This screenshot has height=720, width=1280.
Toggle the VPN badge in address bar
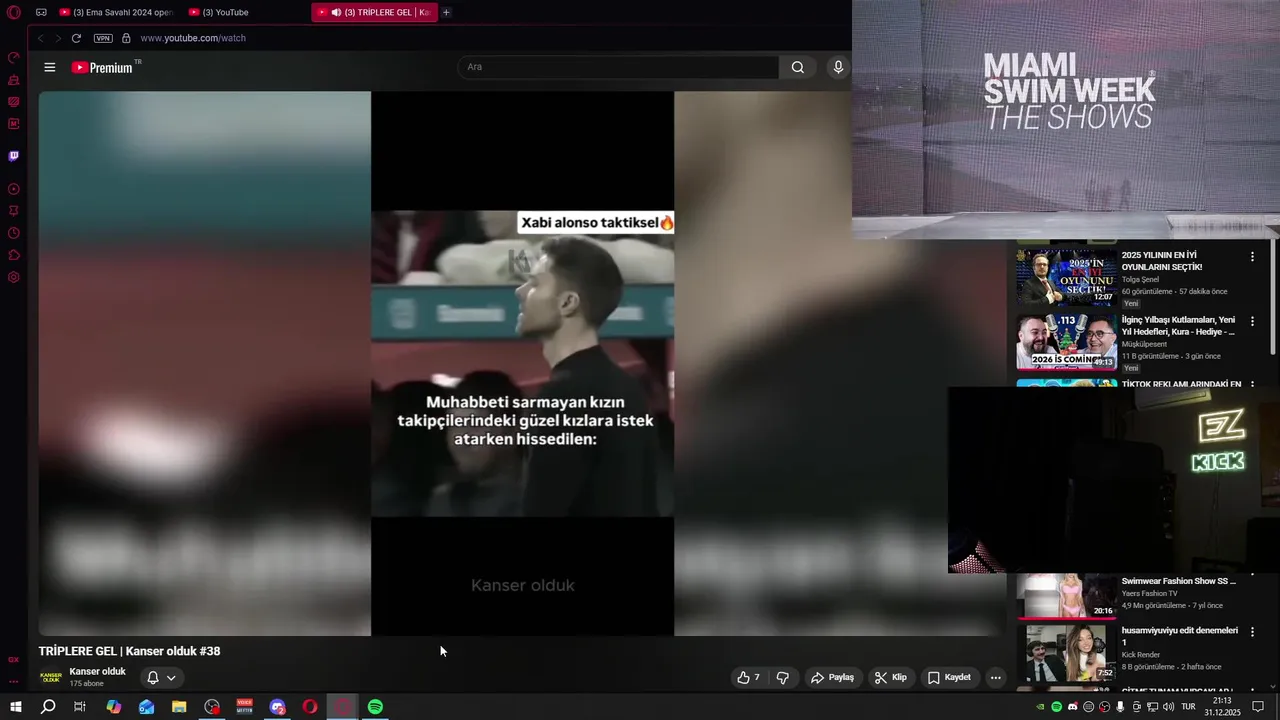click(103, 38)
